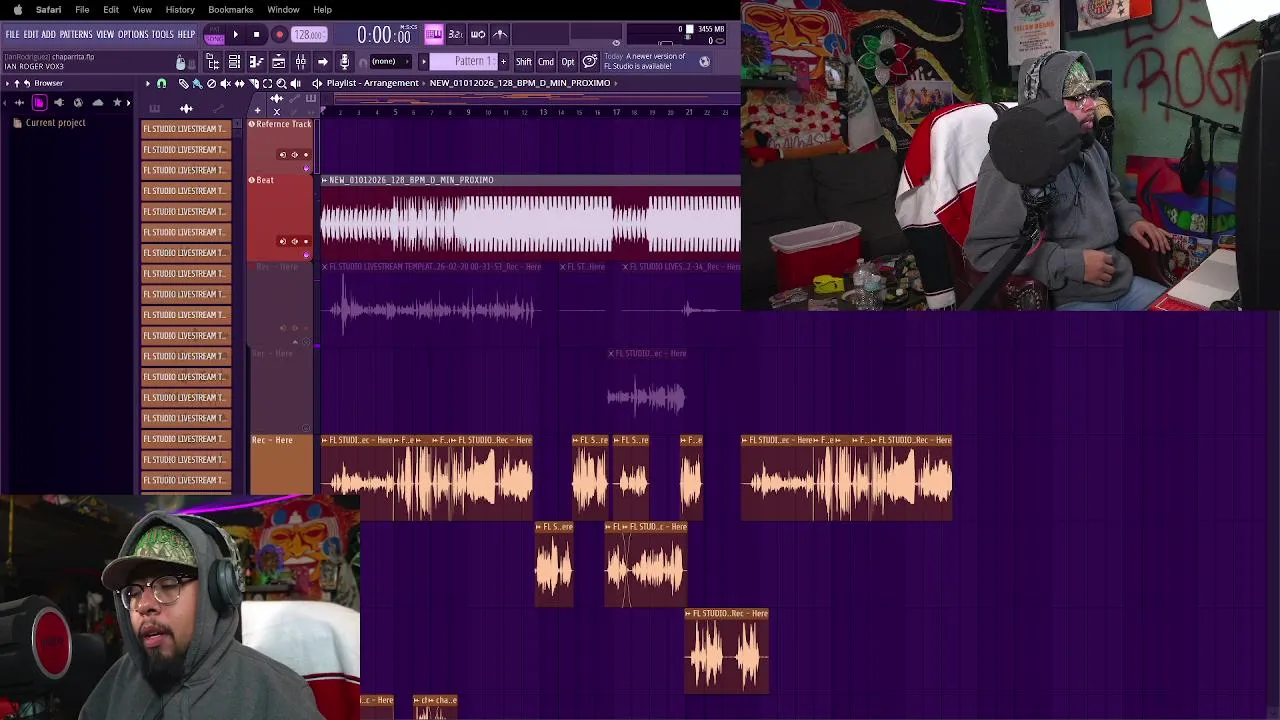1280x720 pixels.
Task: Select the Mute tool in playlist toolbar
Action: tap(225, 84)
